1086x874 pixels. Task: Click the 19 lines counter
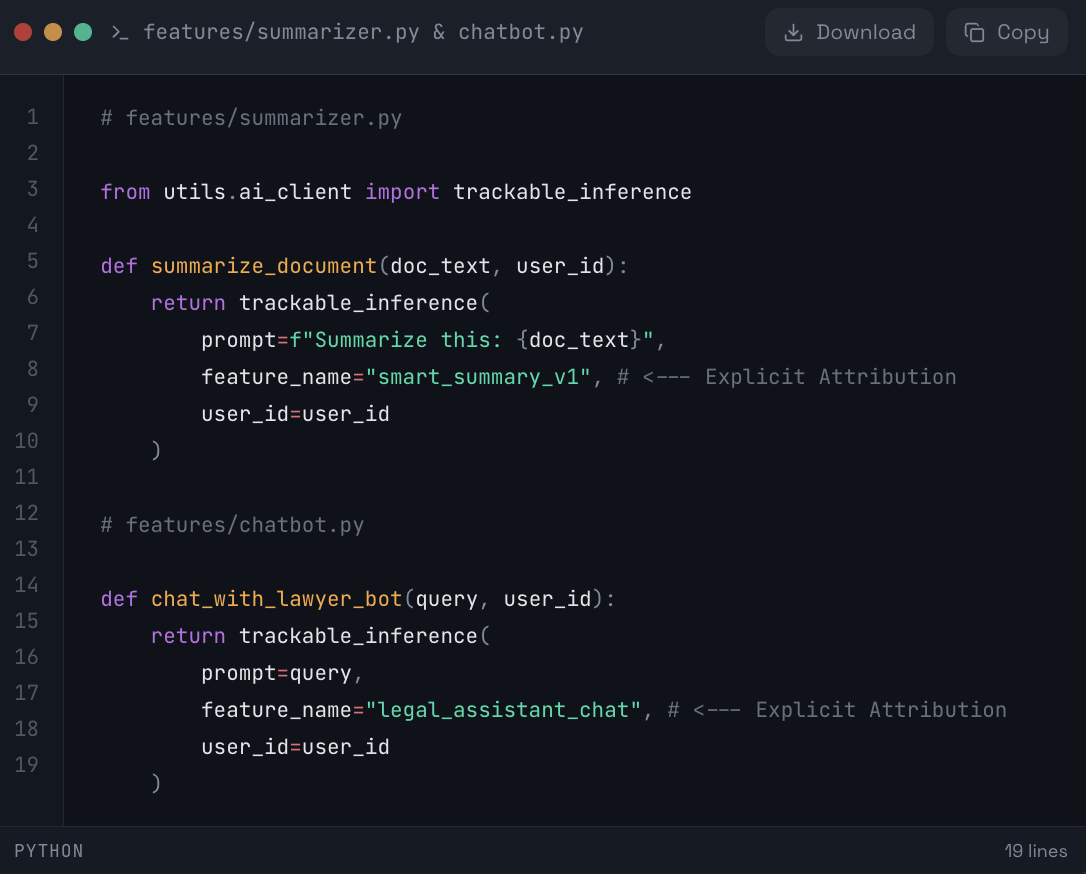point(1036,851)
